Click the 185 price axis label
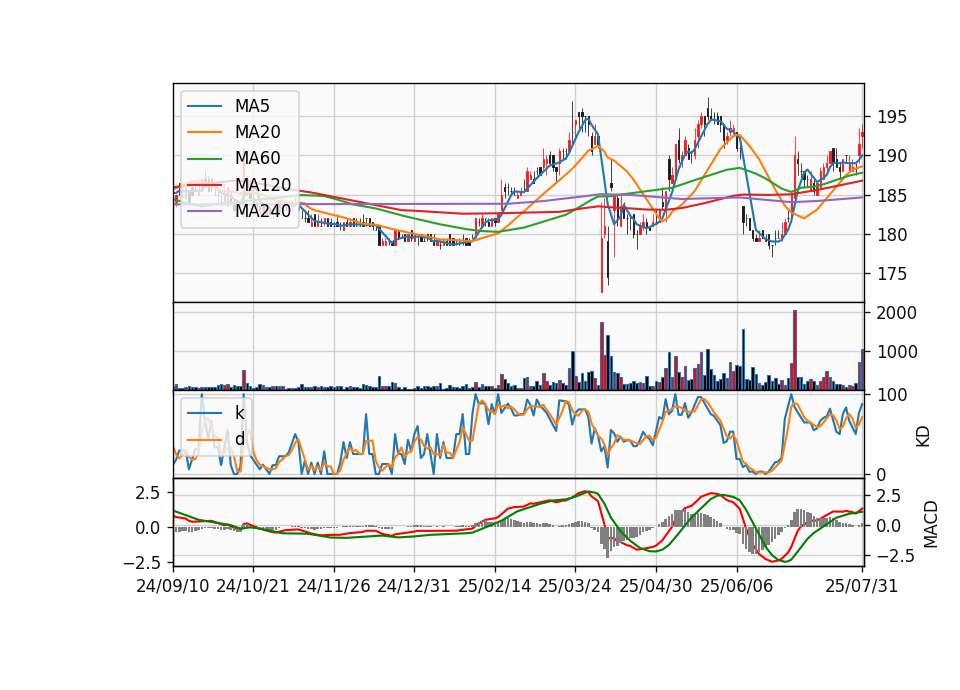The height and width of the screenshot is (690, 960). click(892, 196)
